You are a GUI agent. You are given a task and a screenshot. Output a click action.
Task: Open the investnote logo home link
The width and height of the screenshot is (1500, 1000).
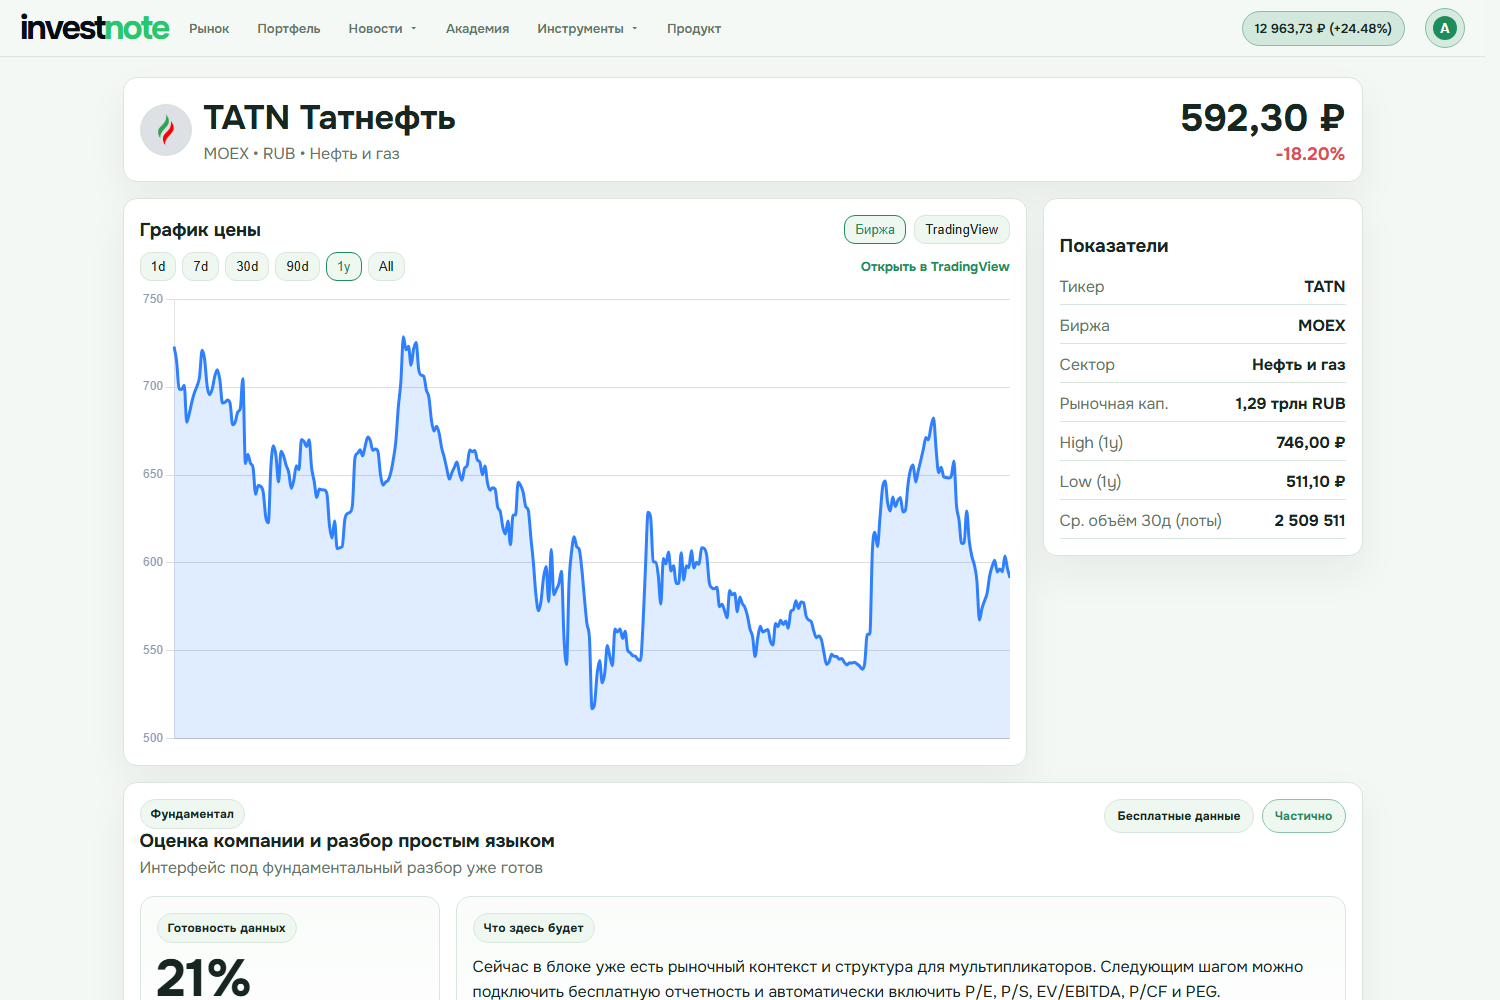[95, 28]
